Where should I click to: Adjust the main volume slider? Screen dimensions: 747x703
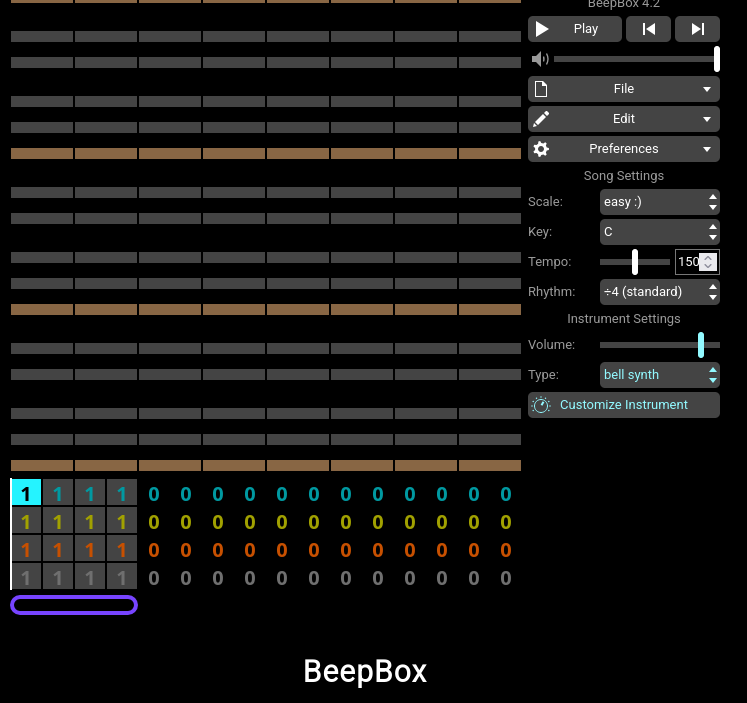[636, 59]
